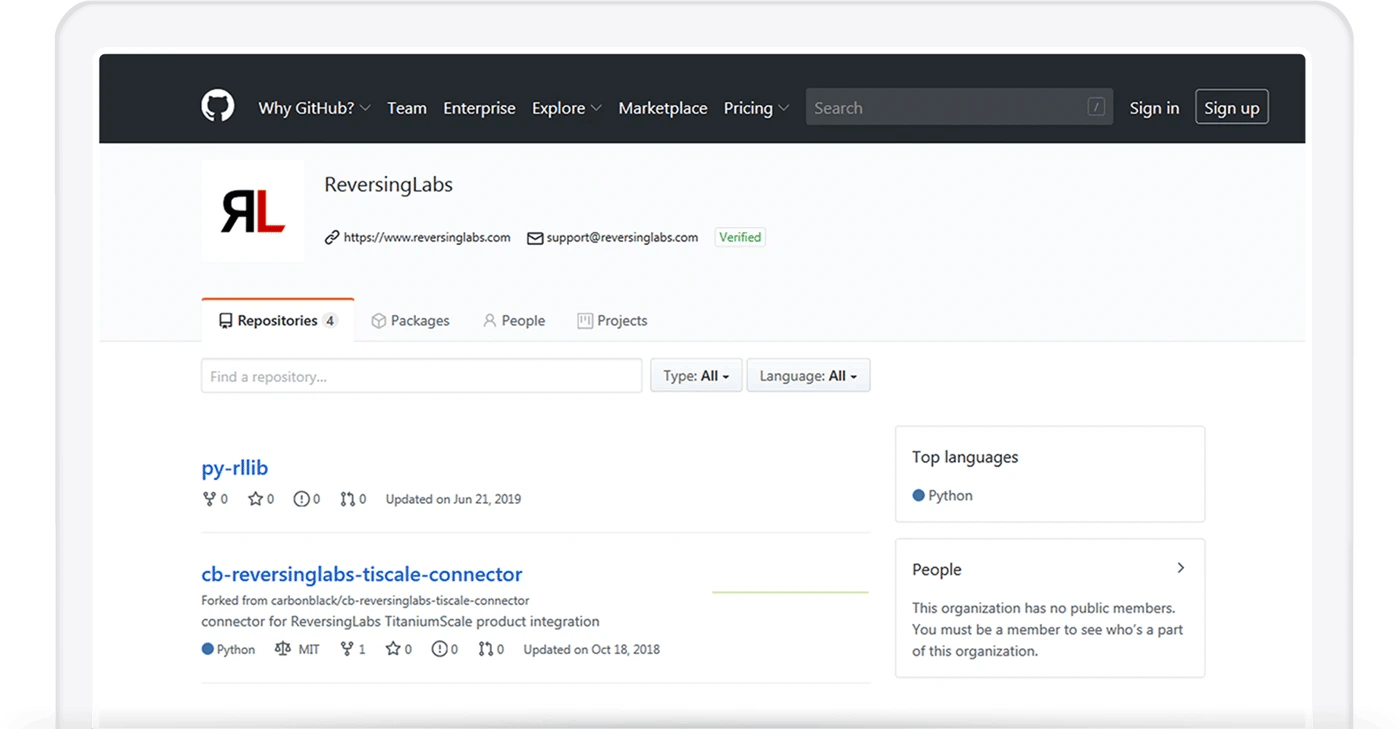Click the issues icon for cb-reversinglabs-tiscale-connector
The width and height of the screenshot is (1400, 729).
[x=439, y=649]
